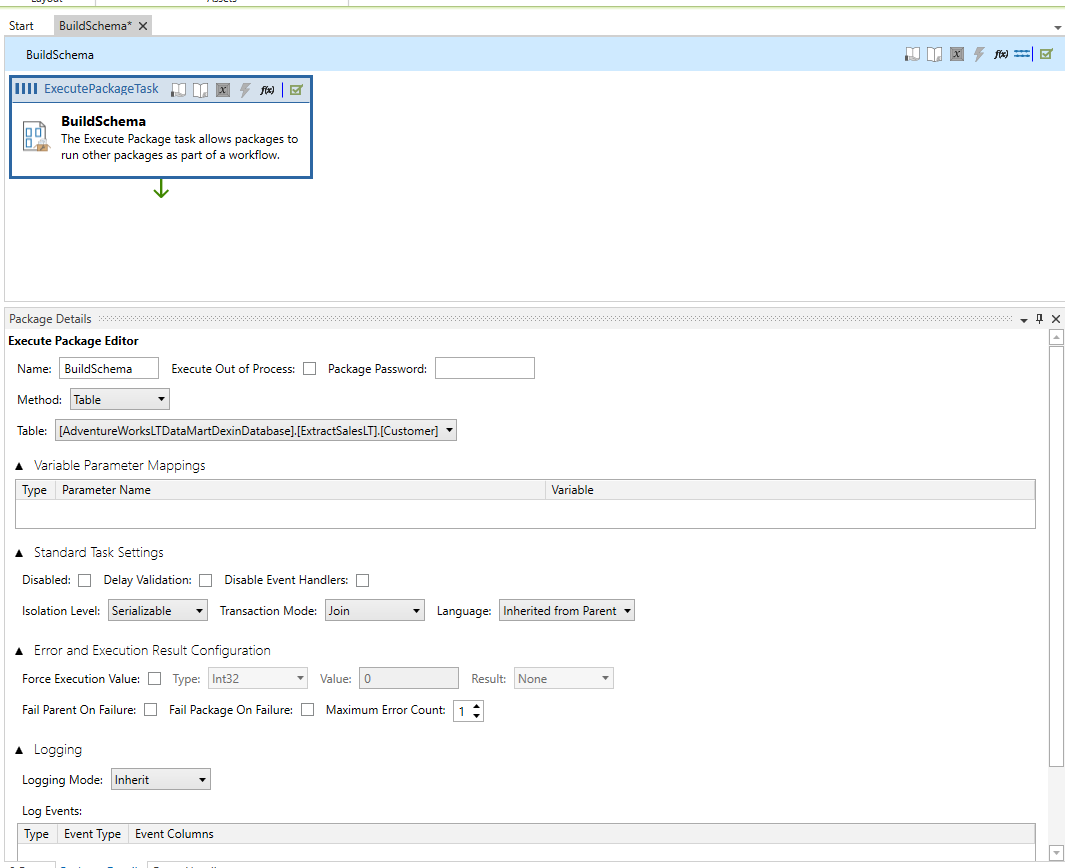The width and height of the screenshot is (1065, 868).
Task: Click the Name field containing BuildSchema
Action: [109, 369]
